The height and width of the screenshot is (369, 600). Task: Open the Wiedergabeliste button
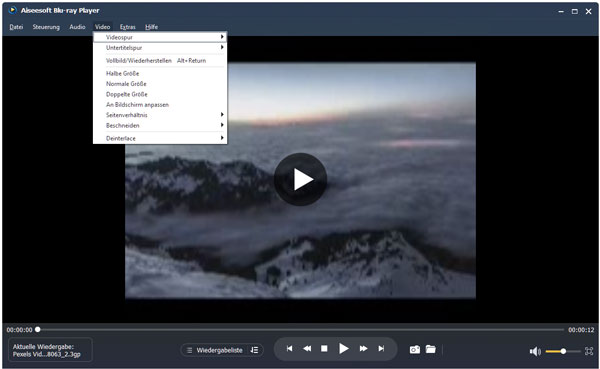(215, 350)
